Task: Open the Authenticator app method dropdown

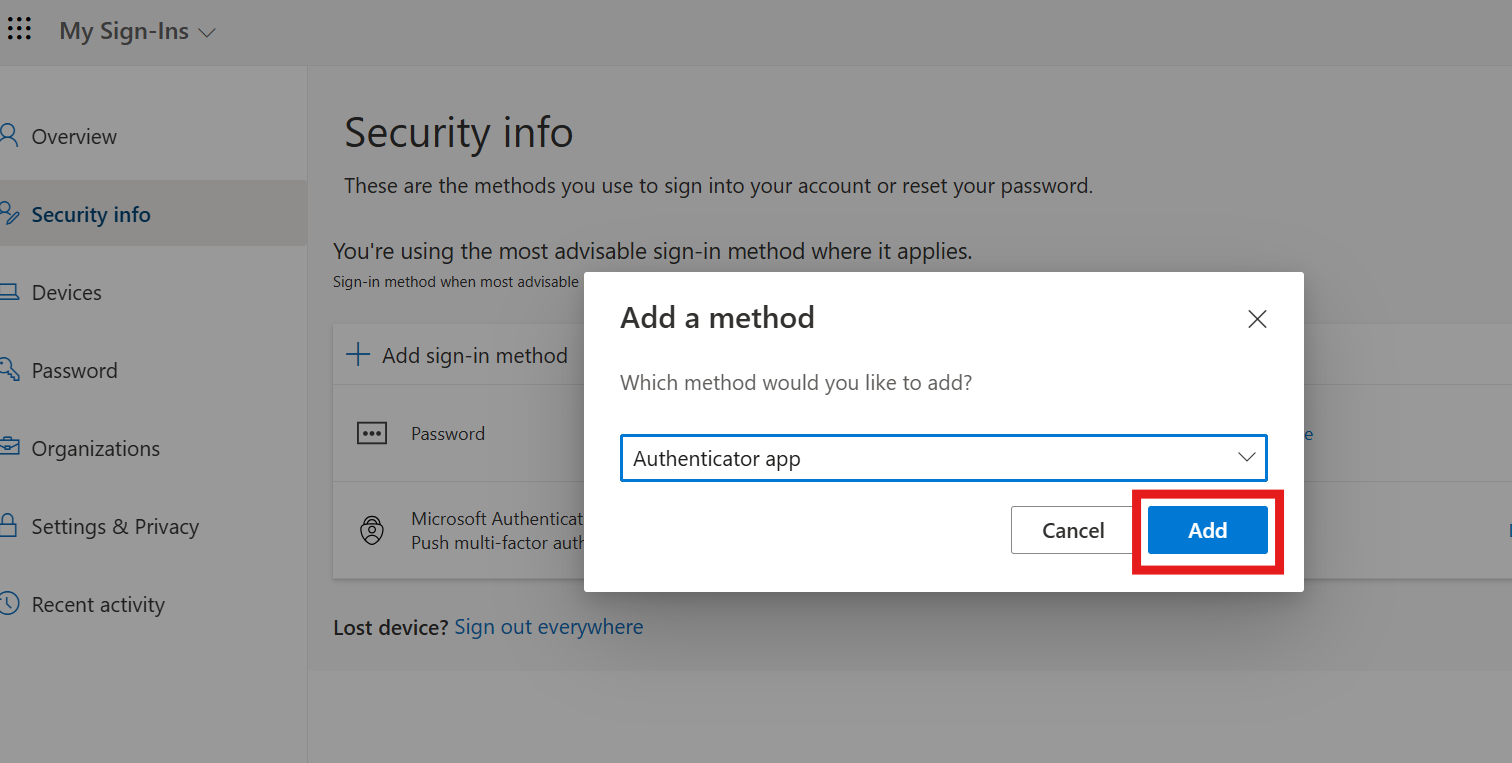Action: (x=944, y=458)
